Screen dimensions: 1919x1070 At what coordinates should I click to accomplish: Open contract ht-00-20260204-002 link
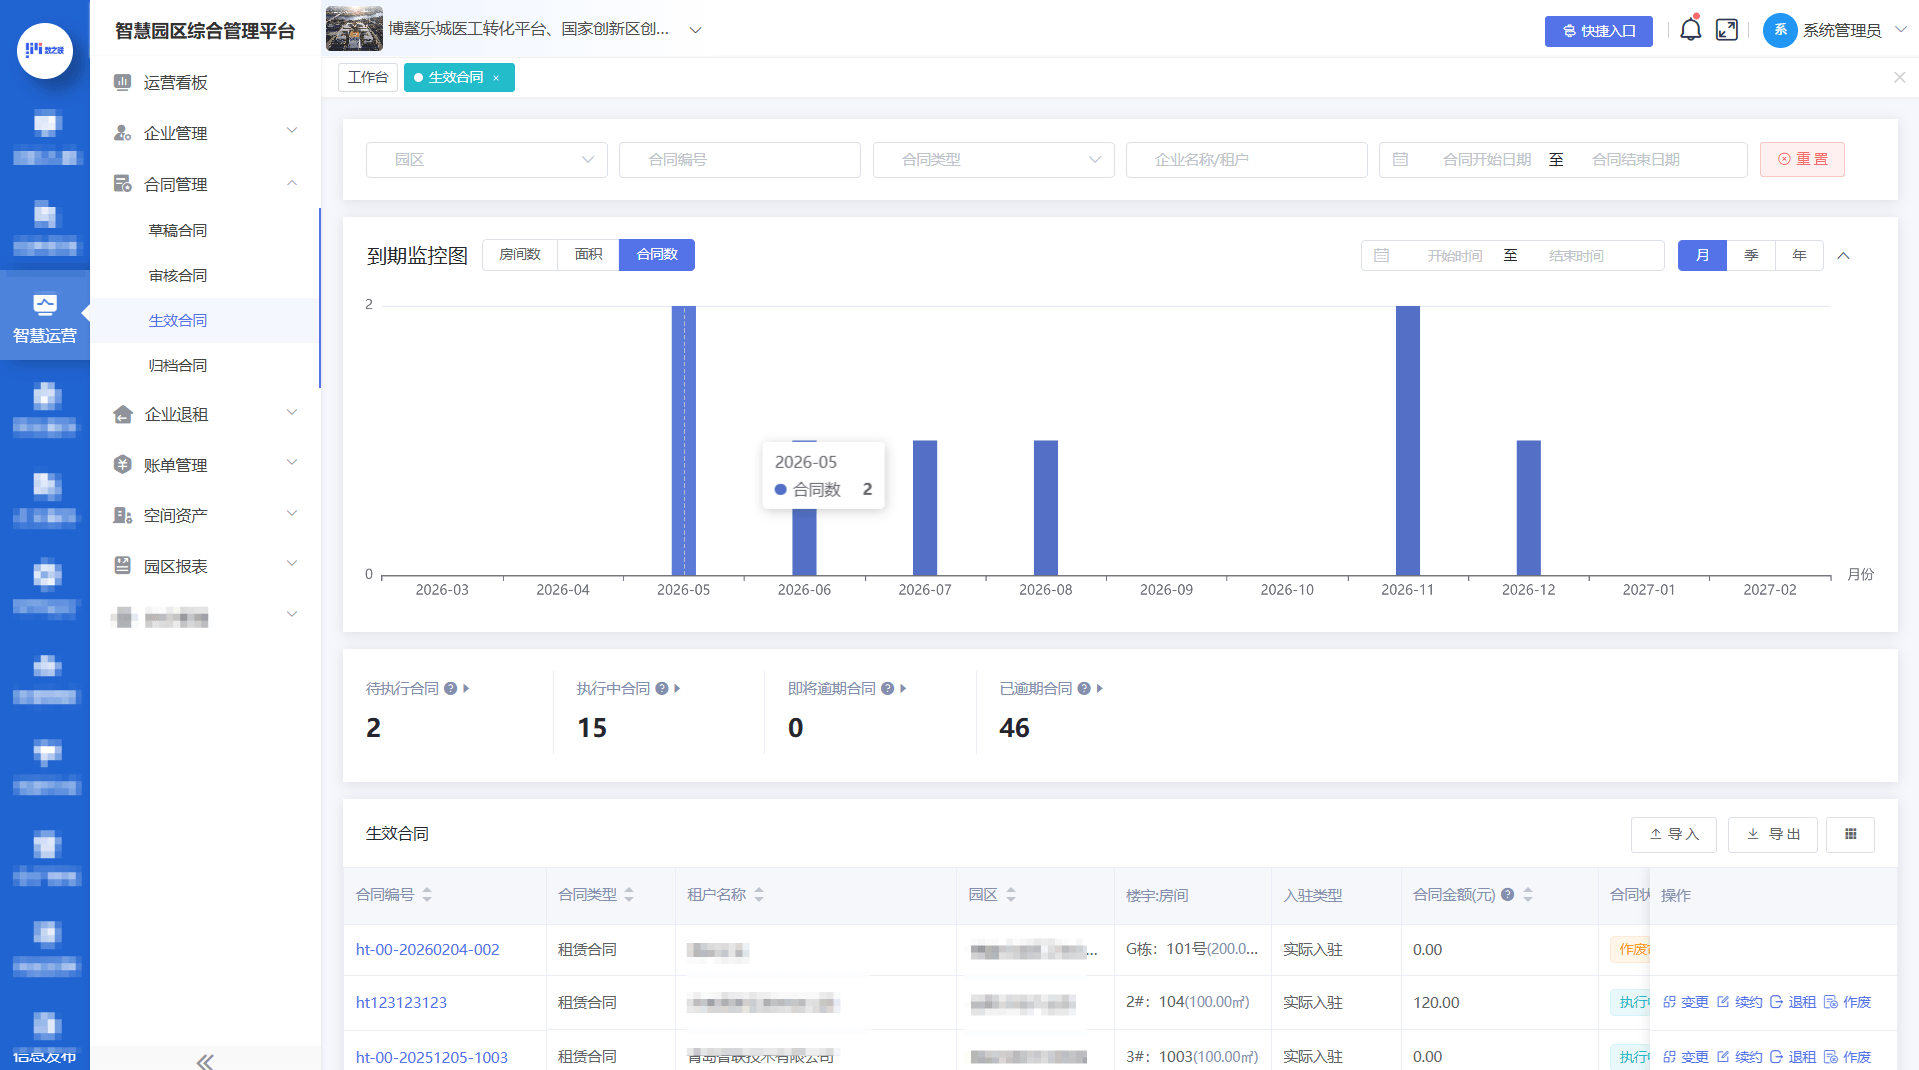click(x=427, y=950)
